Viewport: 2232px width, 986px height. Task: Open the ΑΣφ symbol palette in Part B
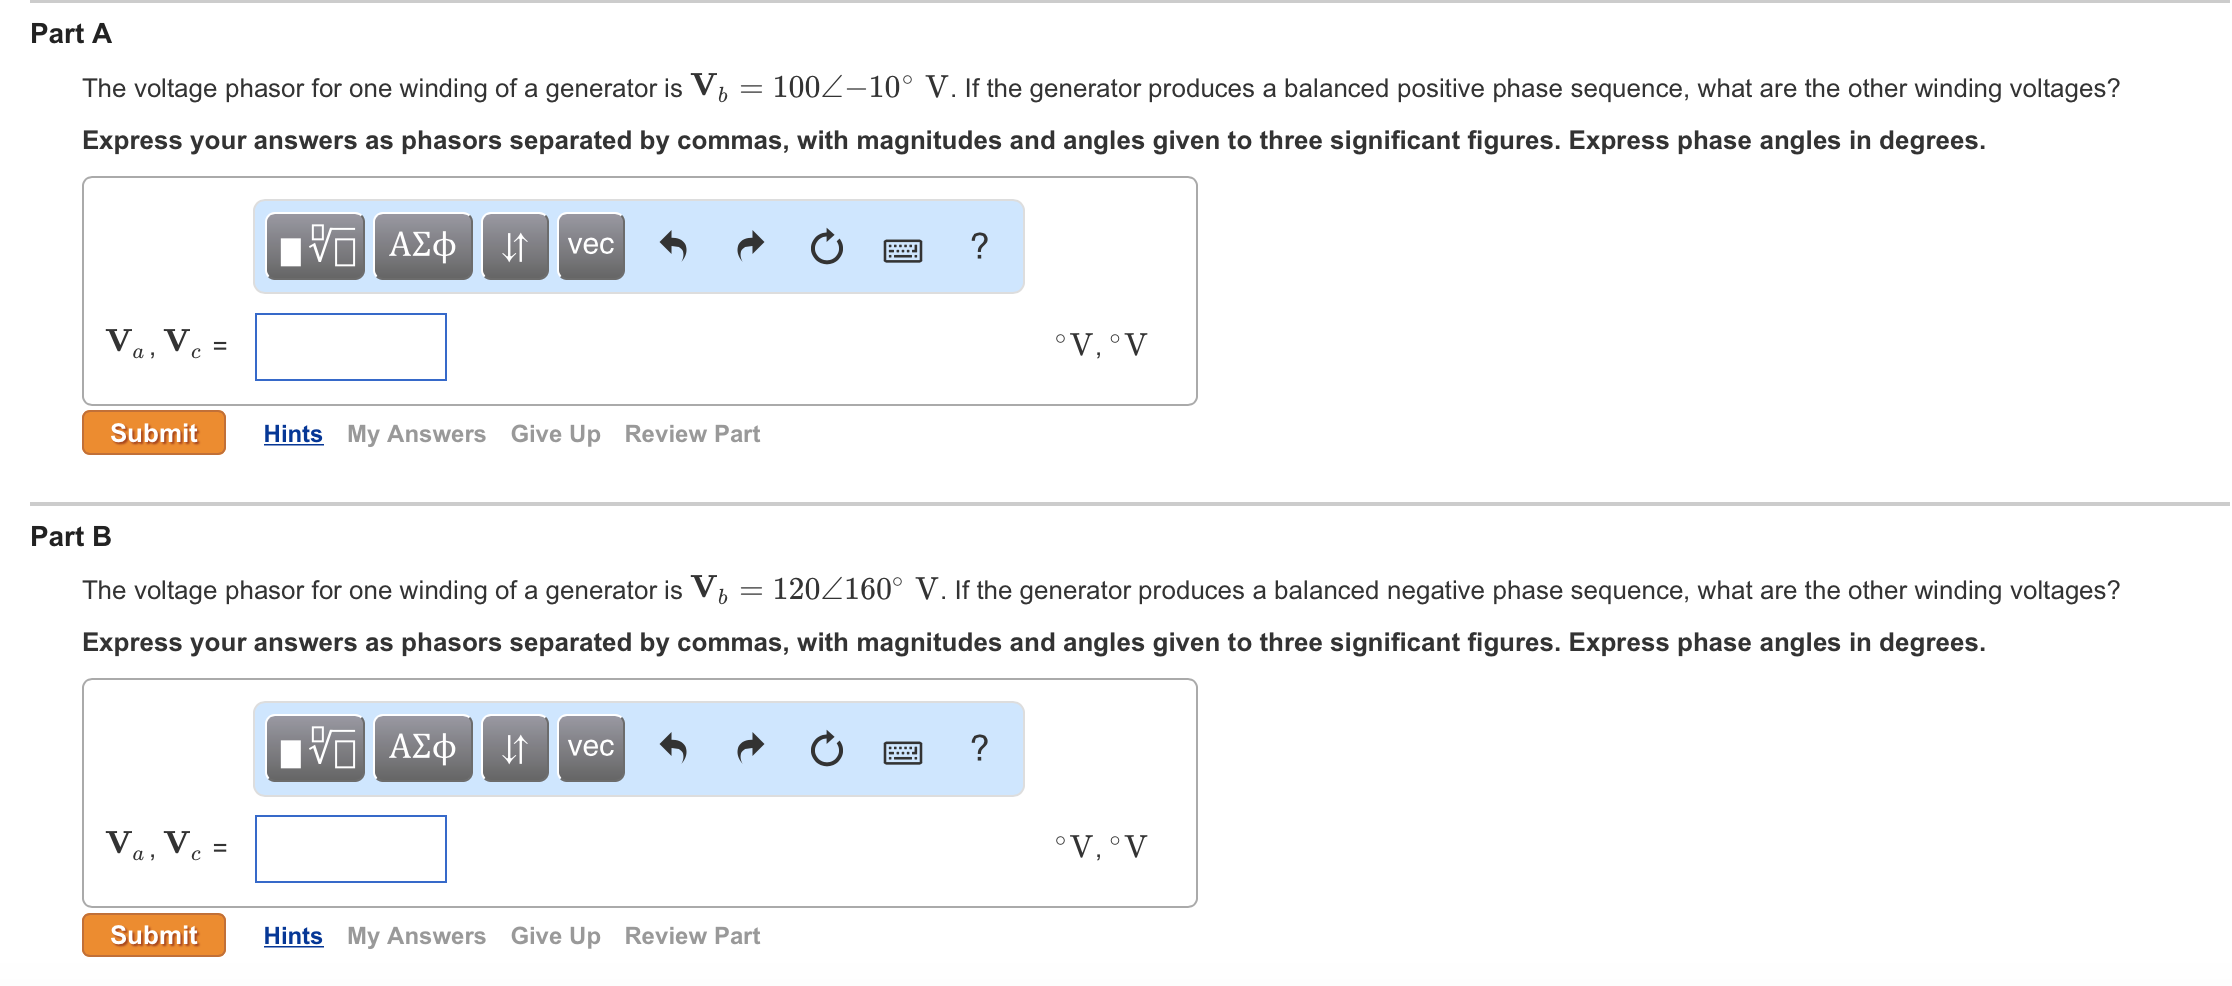[x=422, y=748]
